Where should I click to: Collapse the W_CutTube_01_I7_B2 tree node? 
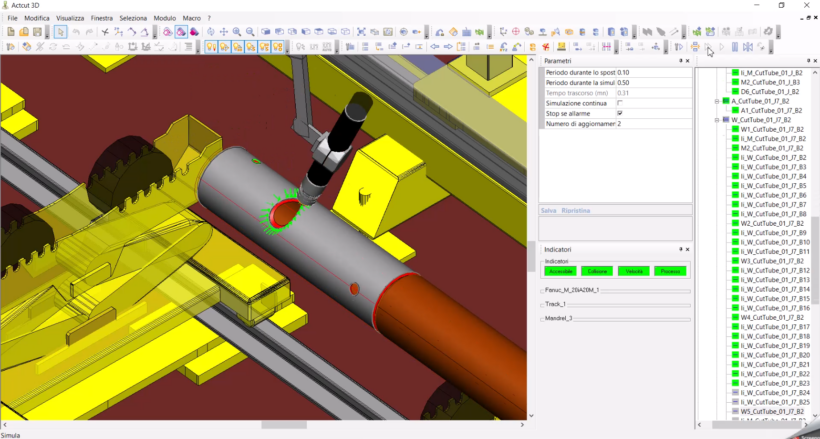[716, 120]
